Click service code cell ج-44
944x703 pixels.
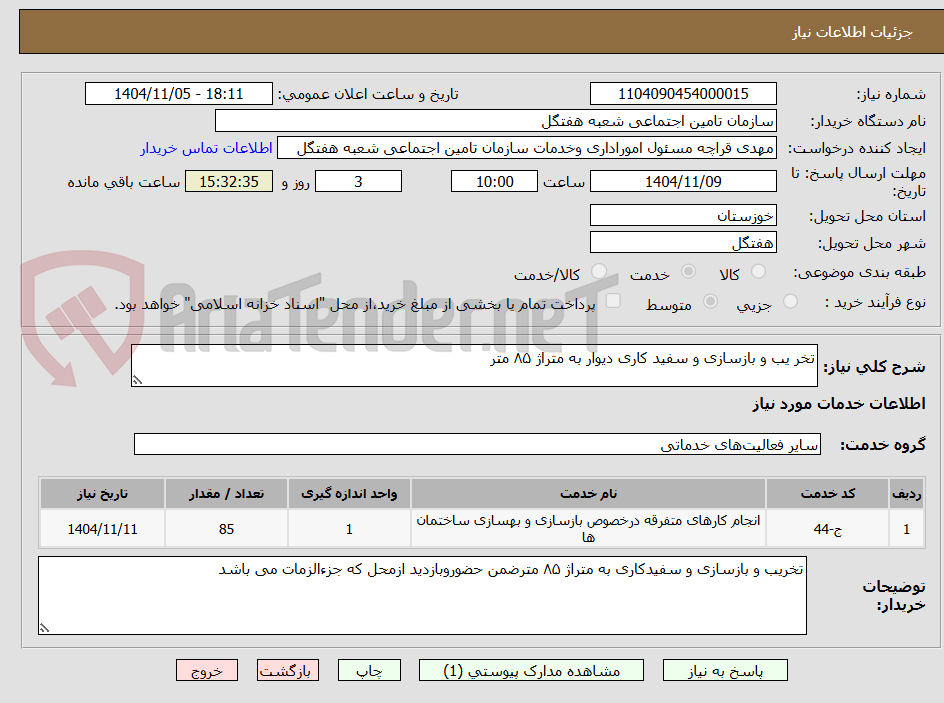(827, 528)
